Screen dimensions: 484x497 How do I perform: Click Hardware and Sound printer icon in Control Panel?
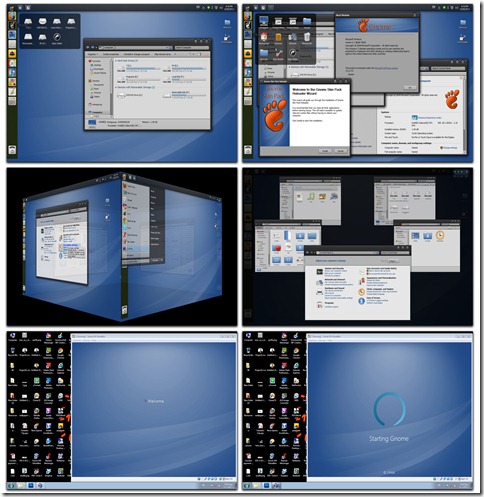pos(319,292)
